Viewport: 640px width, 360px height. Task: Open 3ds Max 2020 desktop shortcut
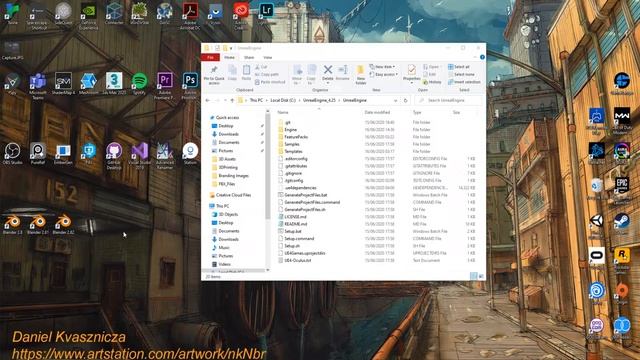[114, 84]
